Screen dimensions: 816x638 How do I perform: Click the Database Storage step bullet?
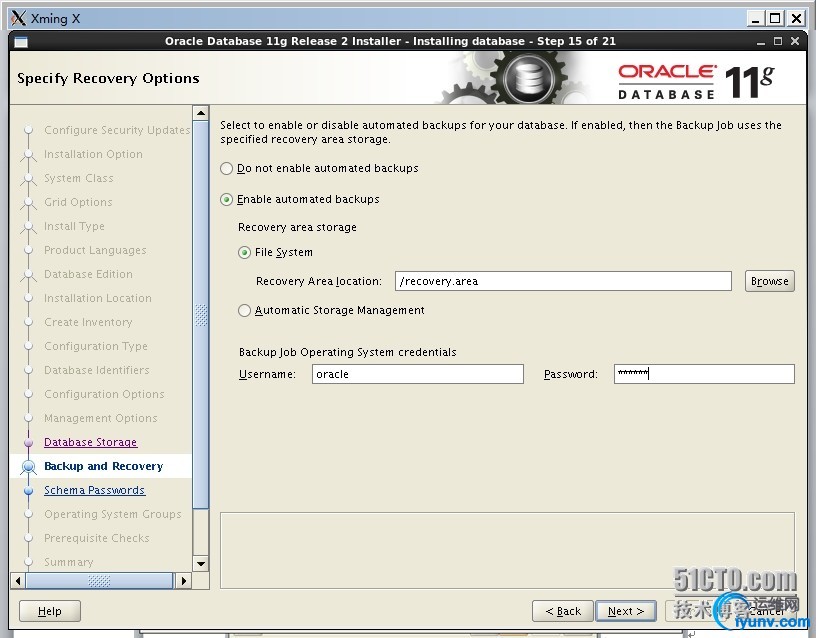point(29,442)
